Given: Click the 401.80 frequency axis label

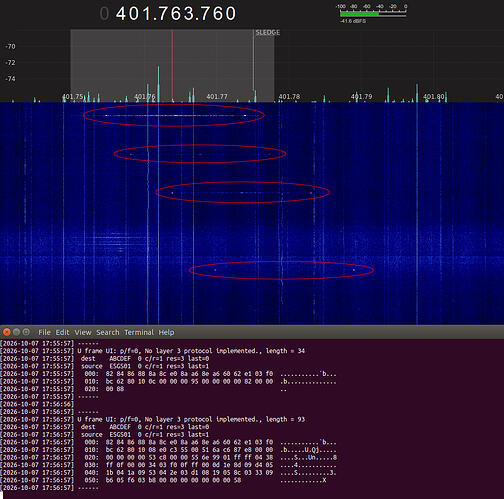Looking at the screenshot, I should point(434,97).
